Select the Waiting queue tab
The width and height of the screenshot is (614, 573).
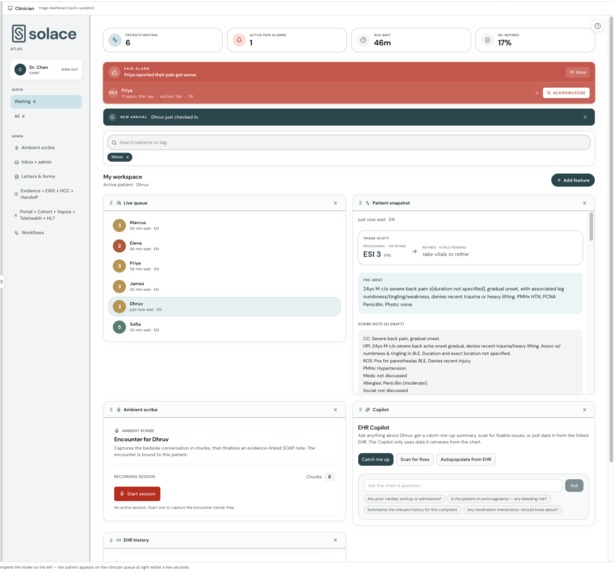(x=46, y=101)
